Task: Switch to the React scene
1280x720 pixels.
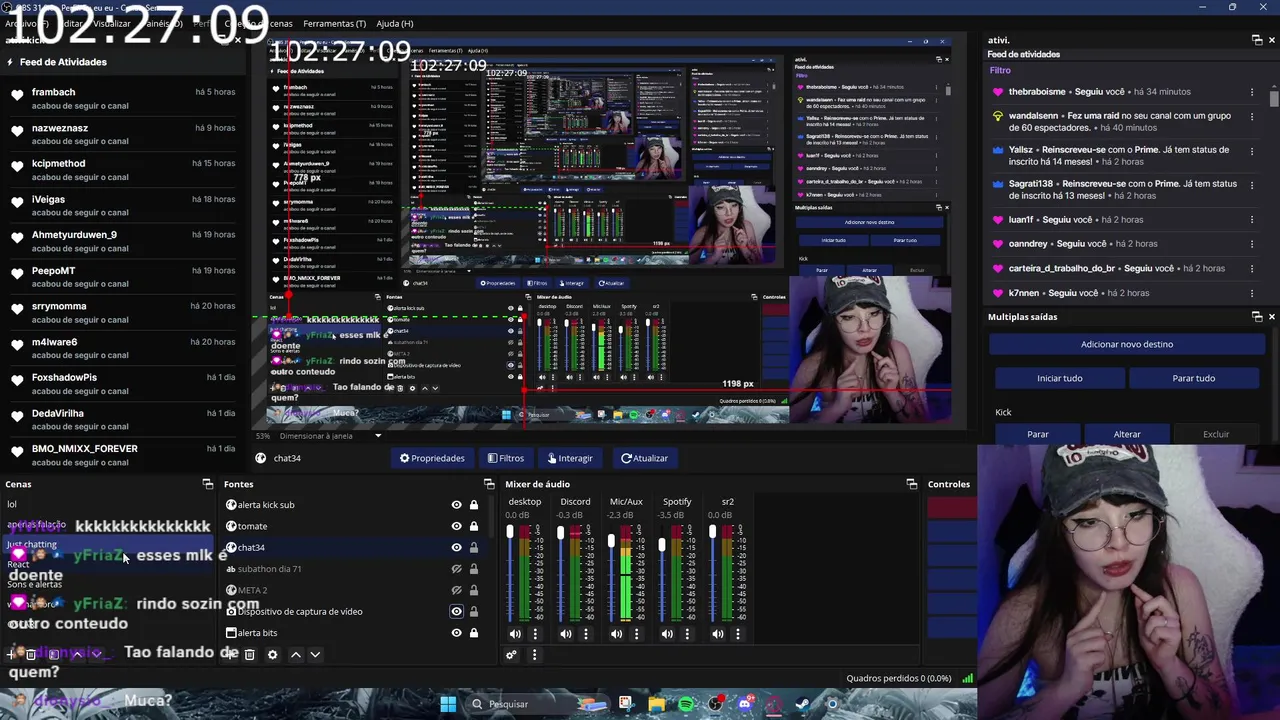Action: (18, 565)
